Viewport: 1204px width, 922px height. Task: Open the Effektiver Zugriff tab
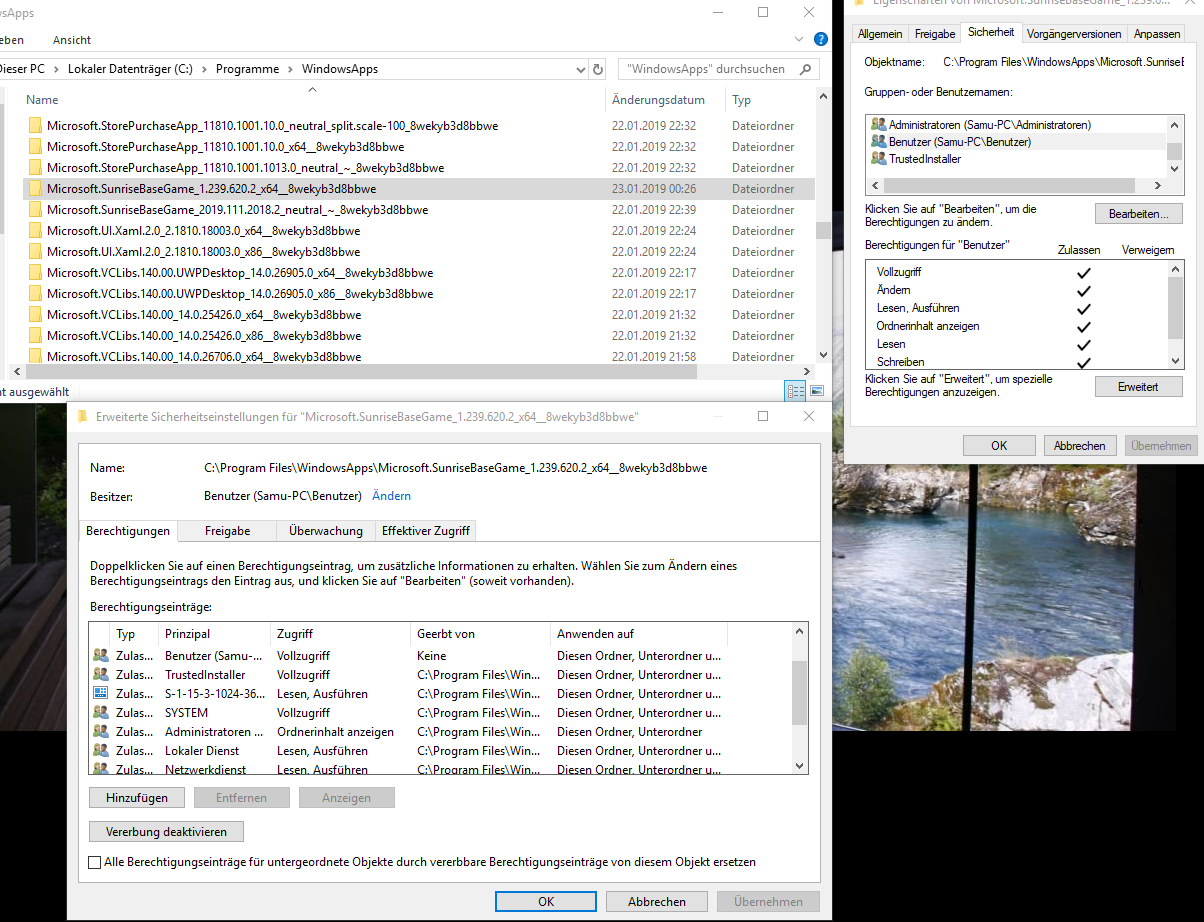coord(425,531)
